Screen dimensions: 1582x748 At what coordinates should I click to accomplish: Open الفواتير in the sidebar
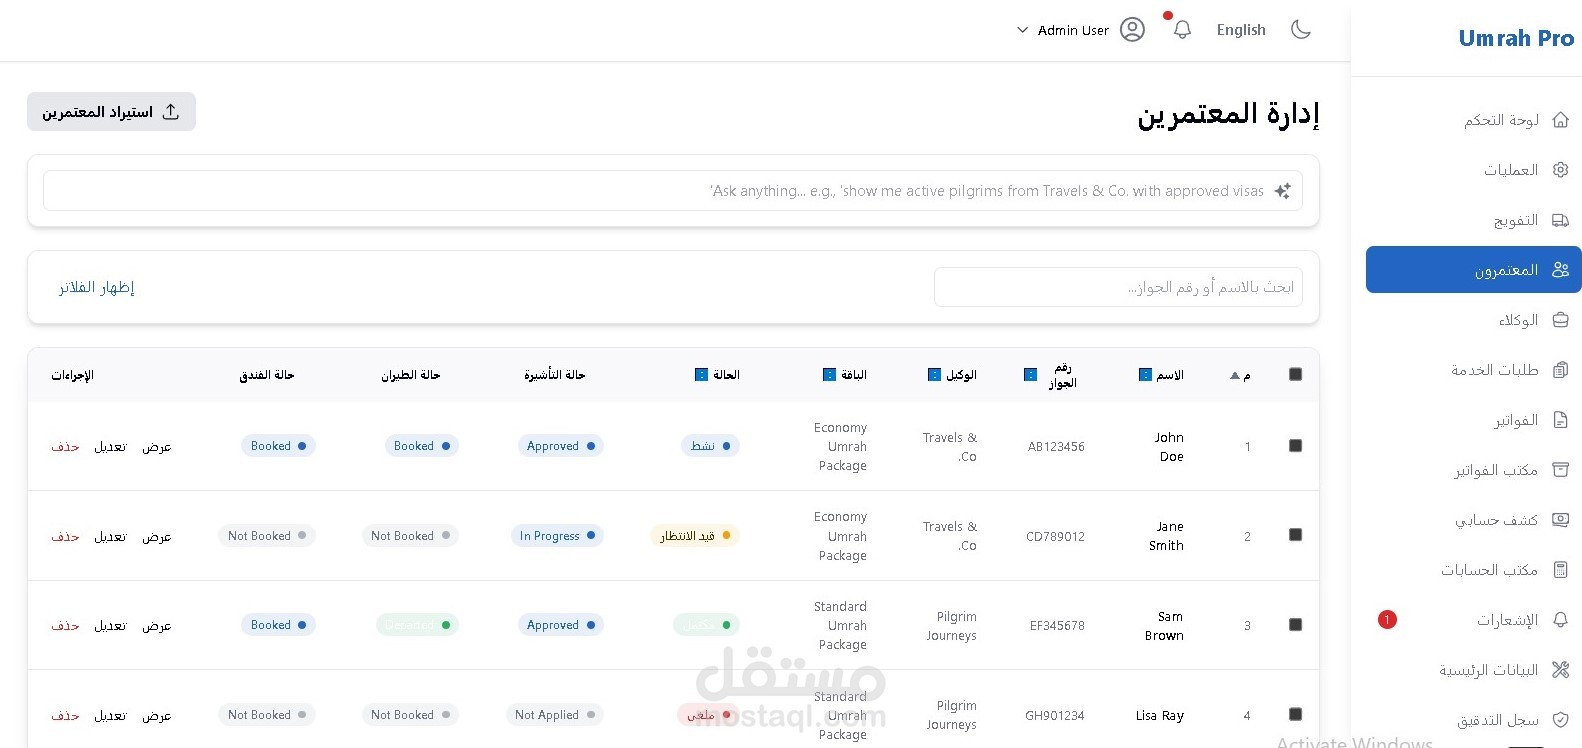click(1474, 420)
